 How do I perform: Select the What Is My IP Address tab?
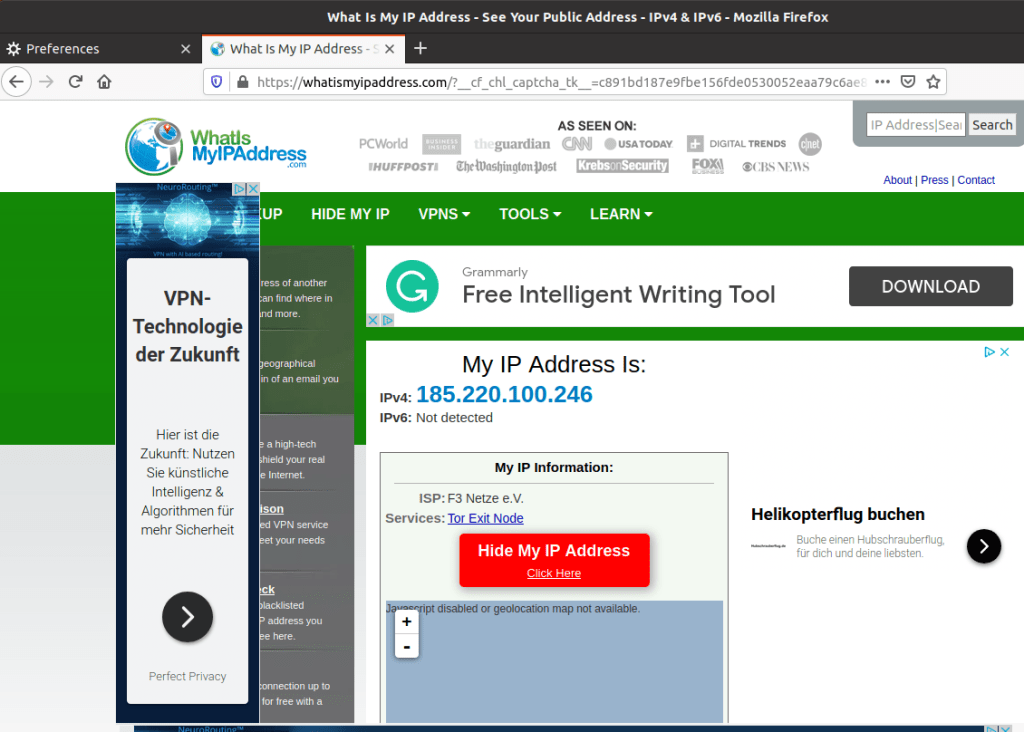(303, 49)
